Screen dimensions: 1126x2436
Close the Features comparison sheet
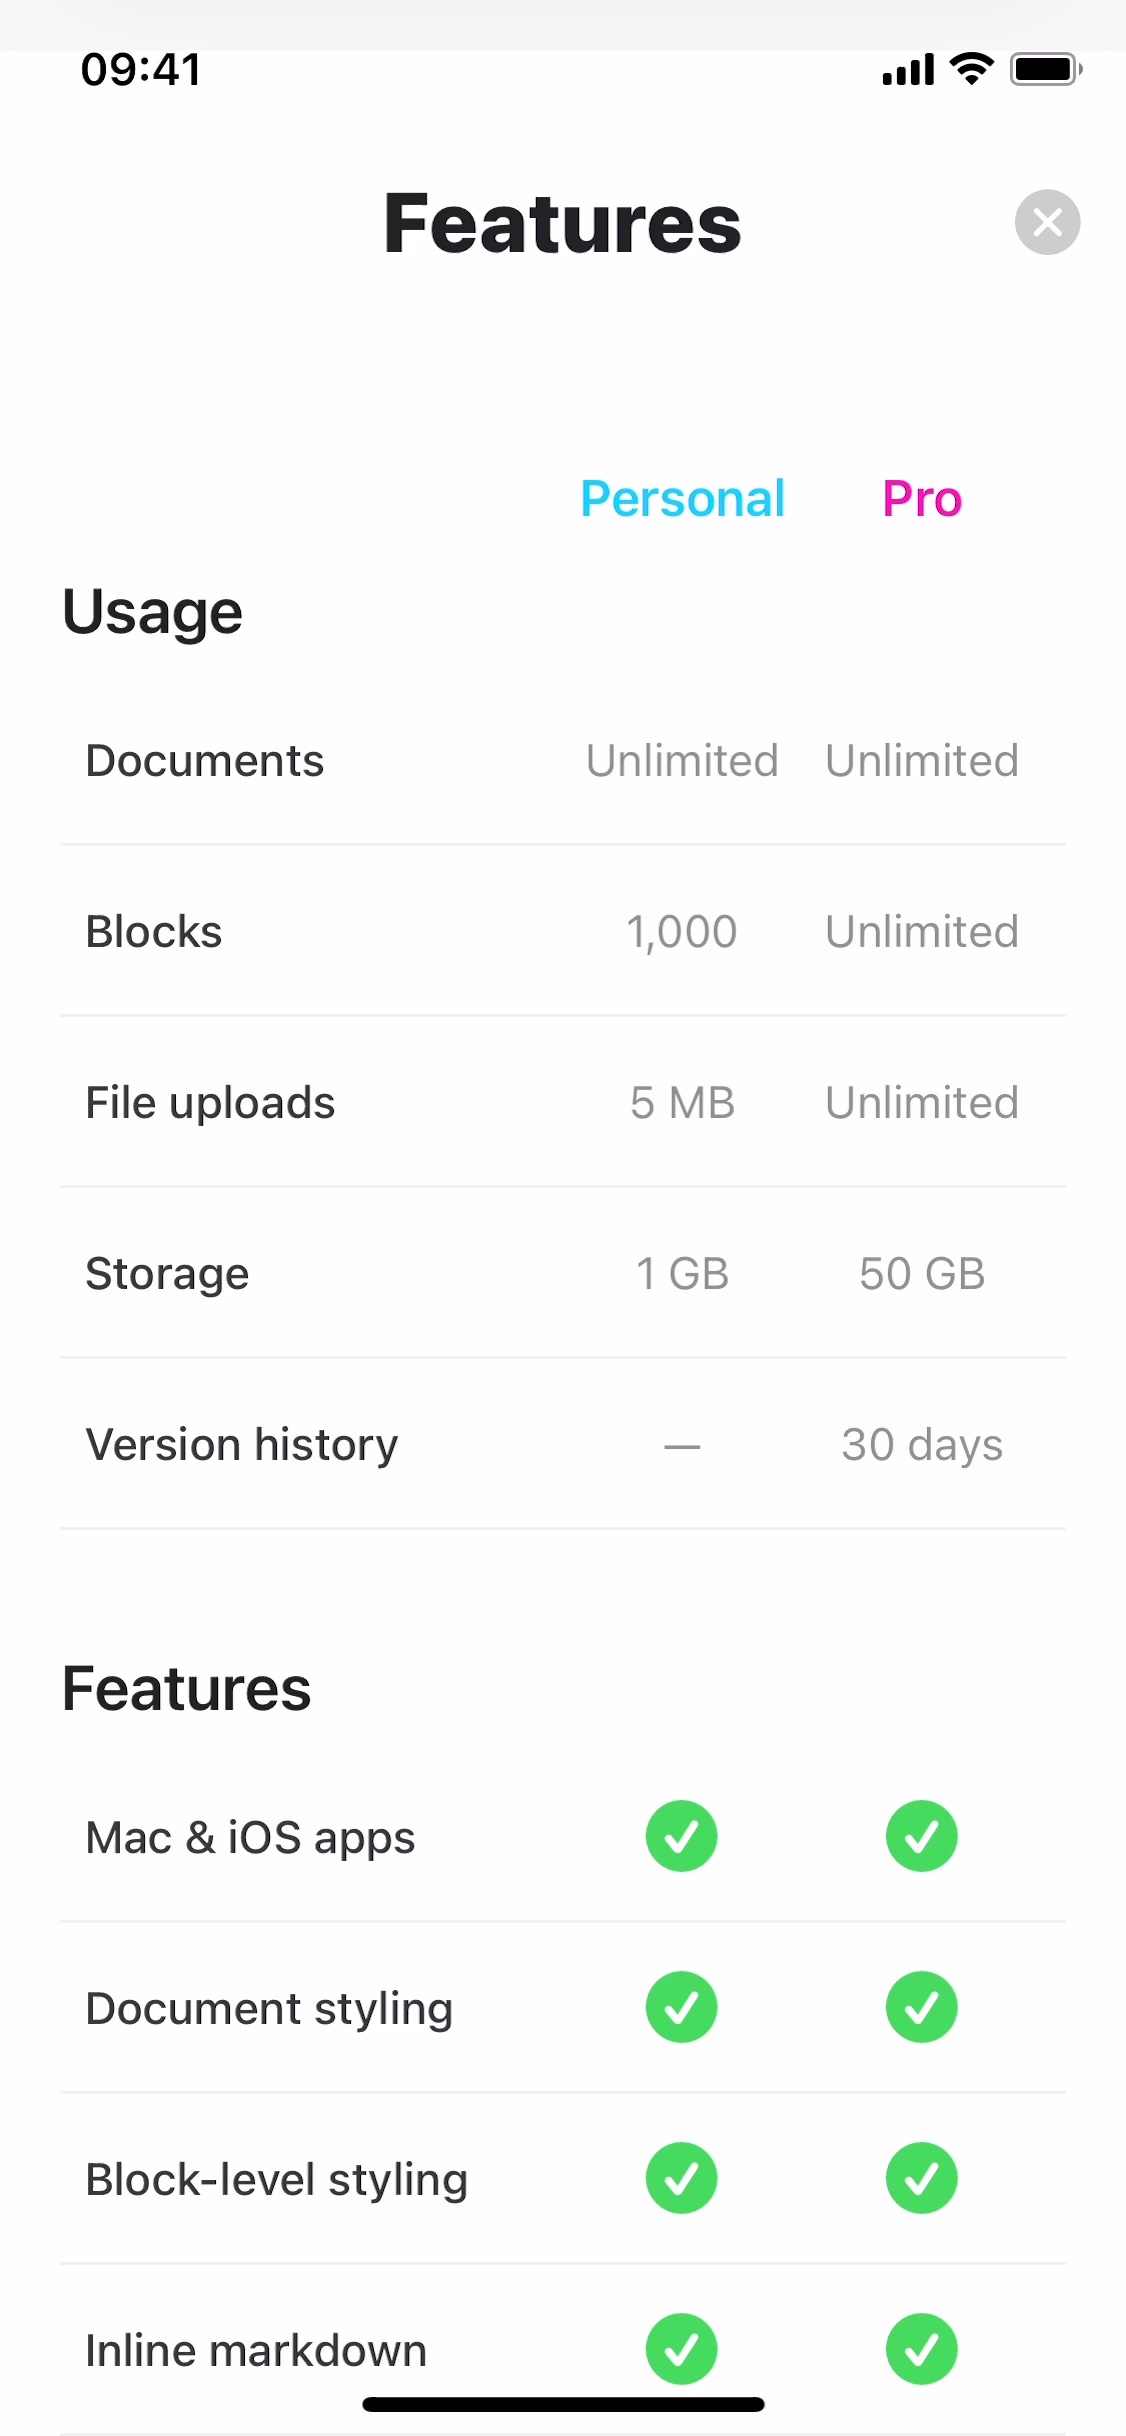click(1047, 222)
